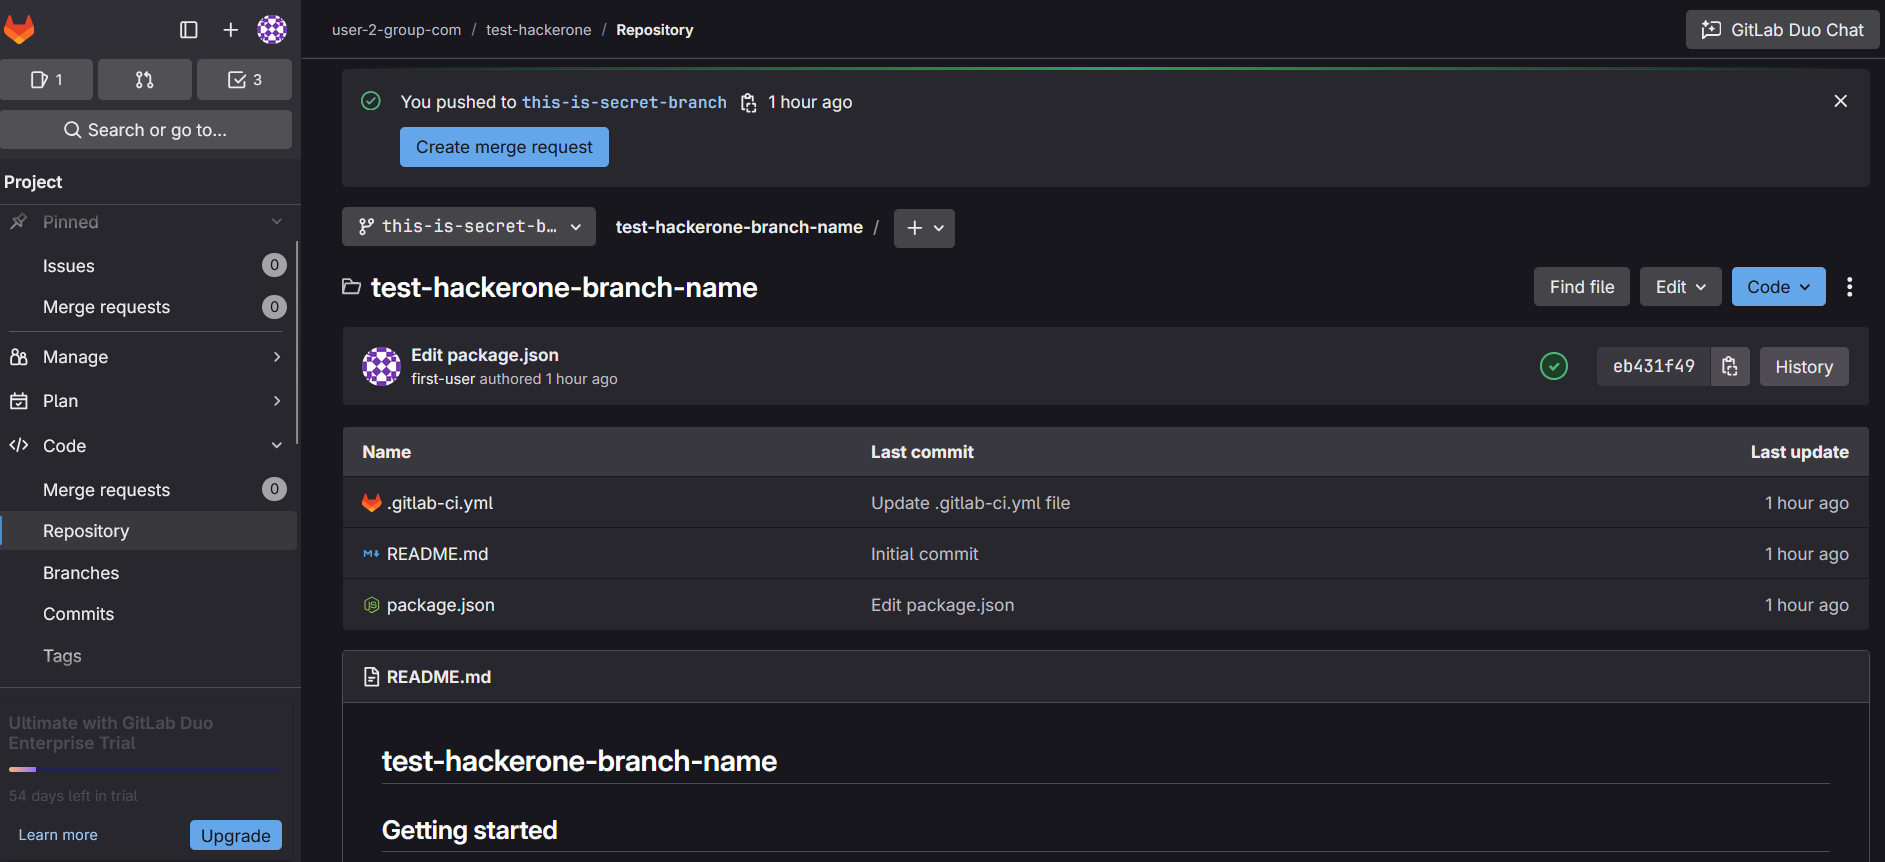Click the create new plus icon
Image resolution: width=1885 pixels, height=862 pixels.
coord(231,30)
